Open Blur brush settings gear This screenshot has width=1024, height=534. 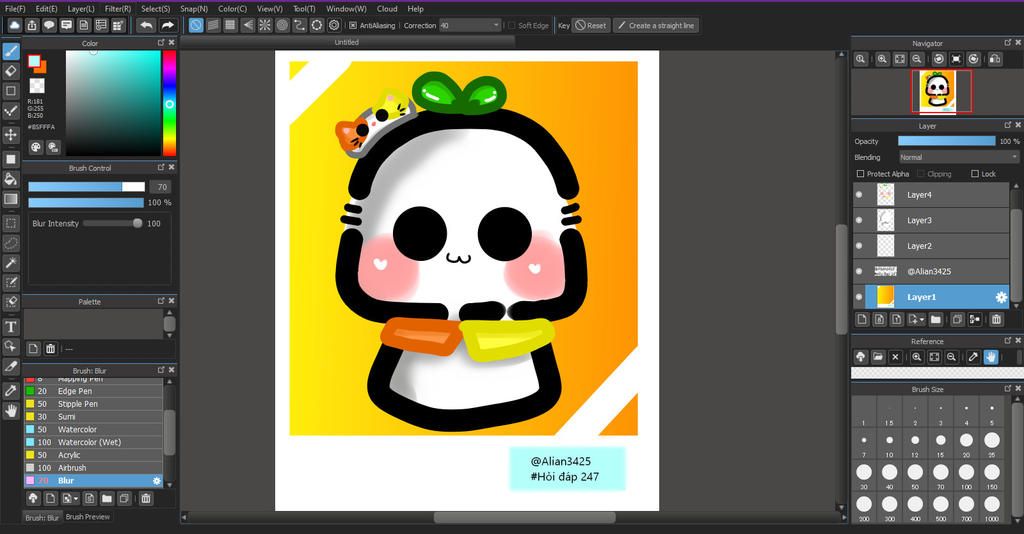[x=157, y=480]
